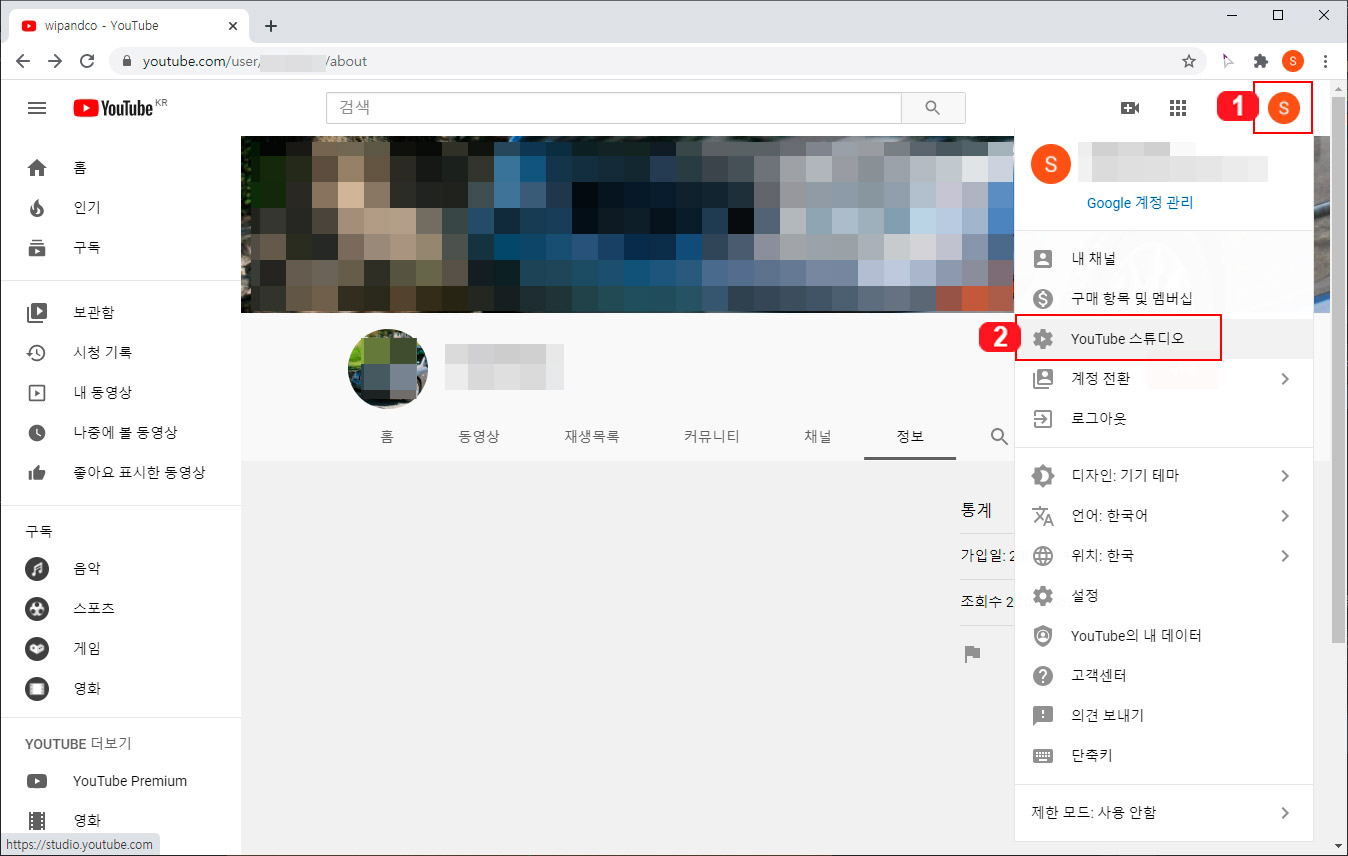Open the video creation (camera) icon
The width and height of the screenshot is (1348, 856).
coord(1129,108)
